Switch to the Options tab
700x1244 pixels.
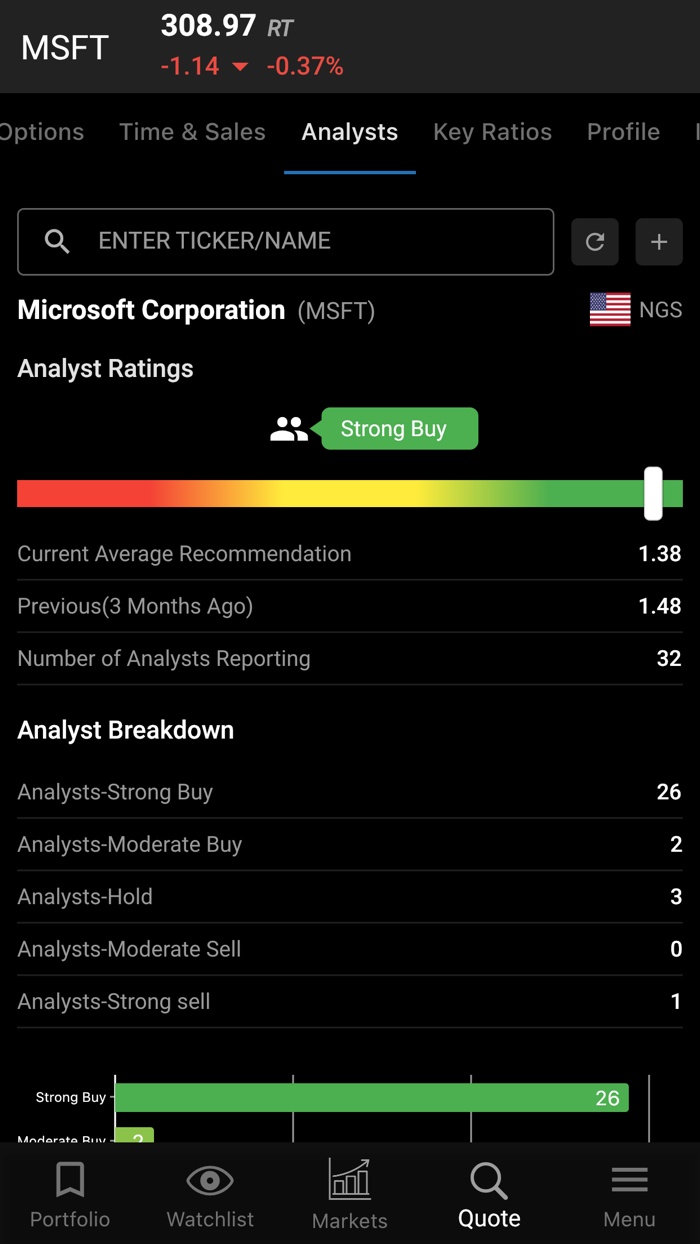42,132
